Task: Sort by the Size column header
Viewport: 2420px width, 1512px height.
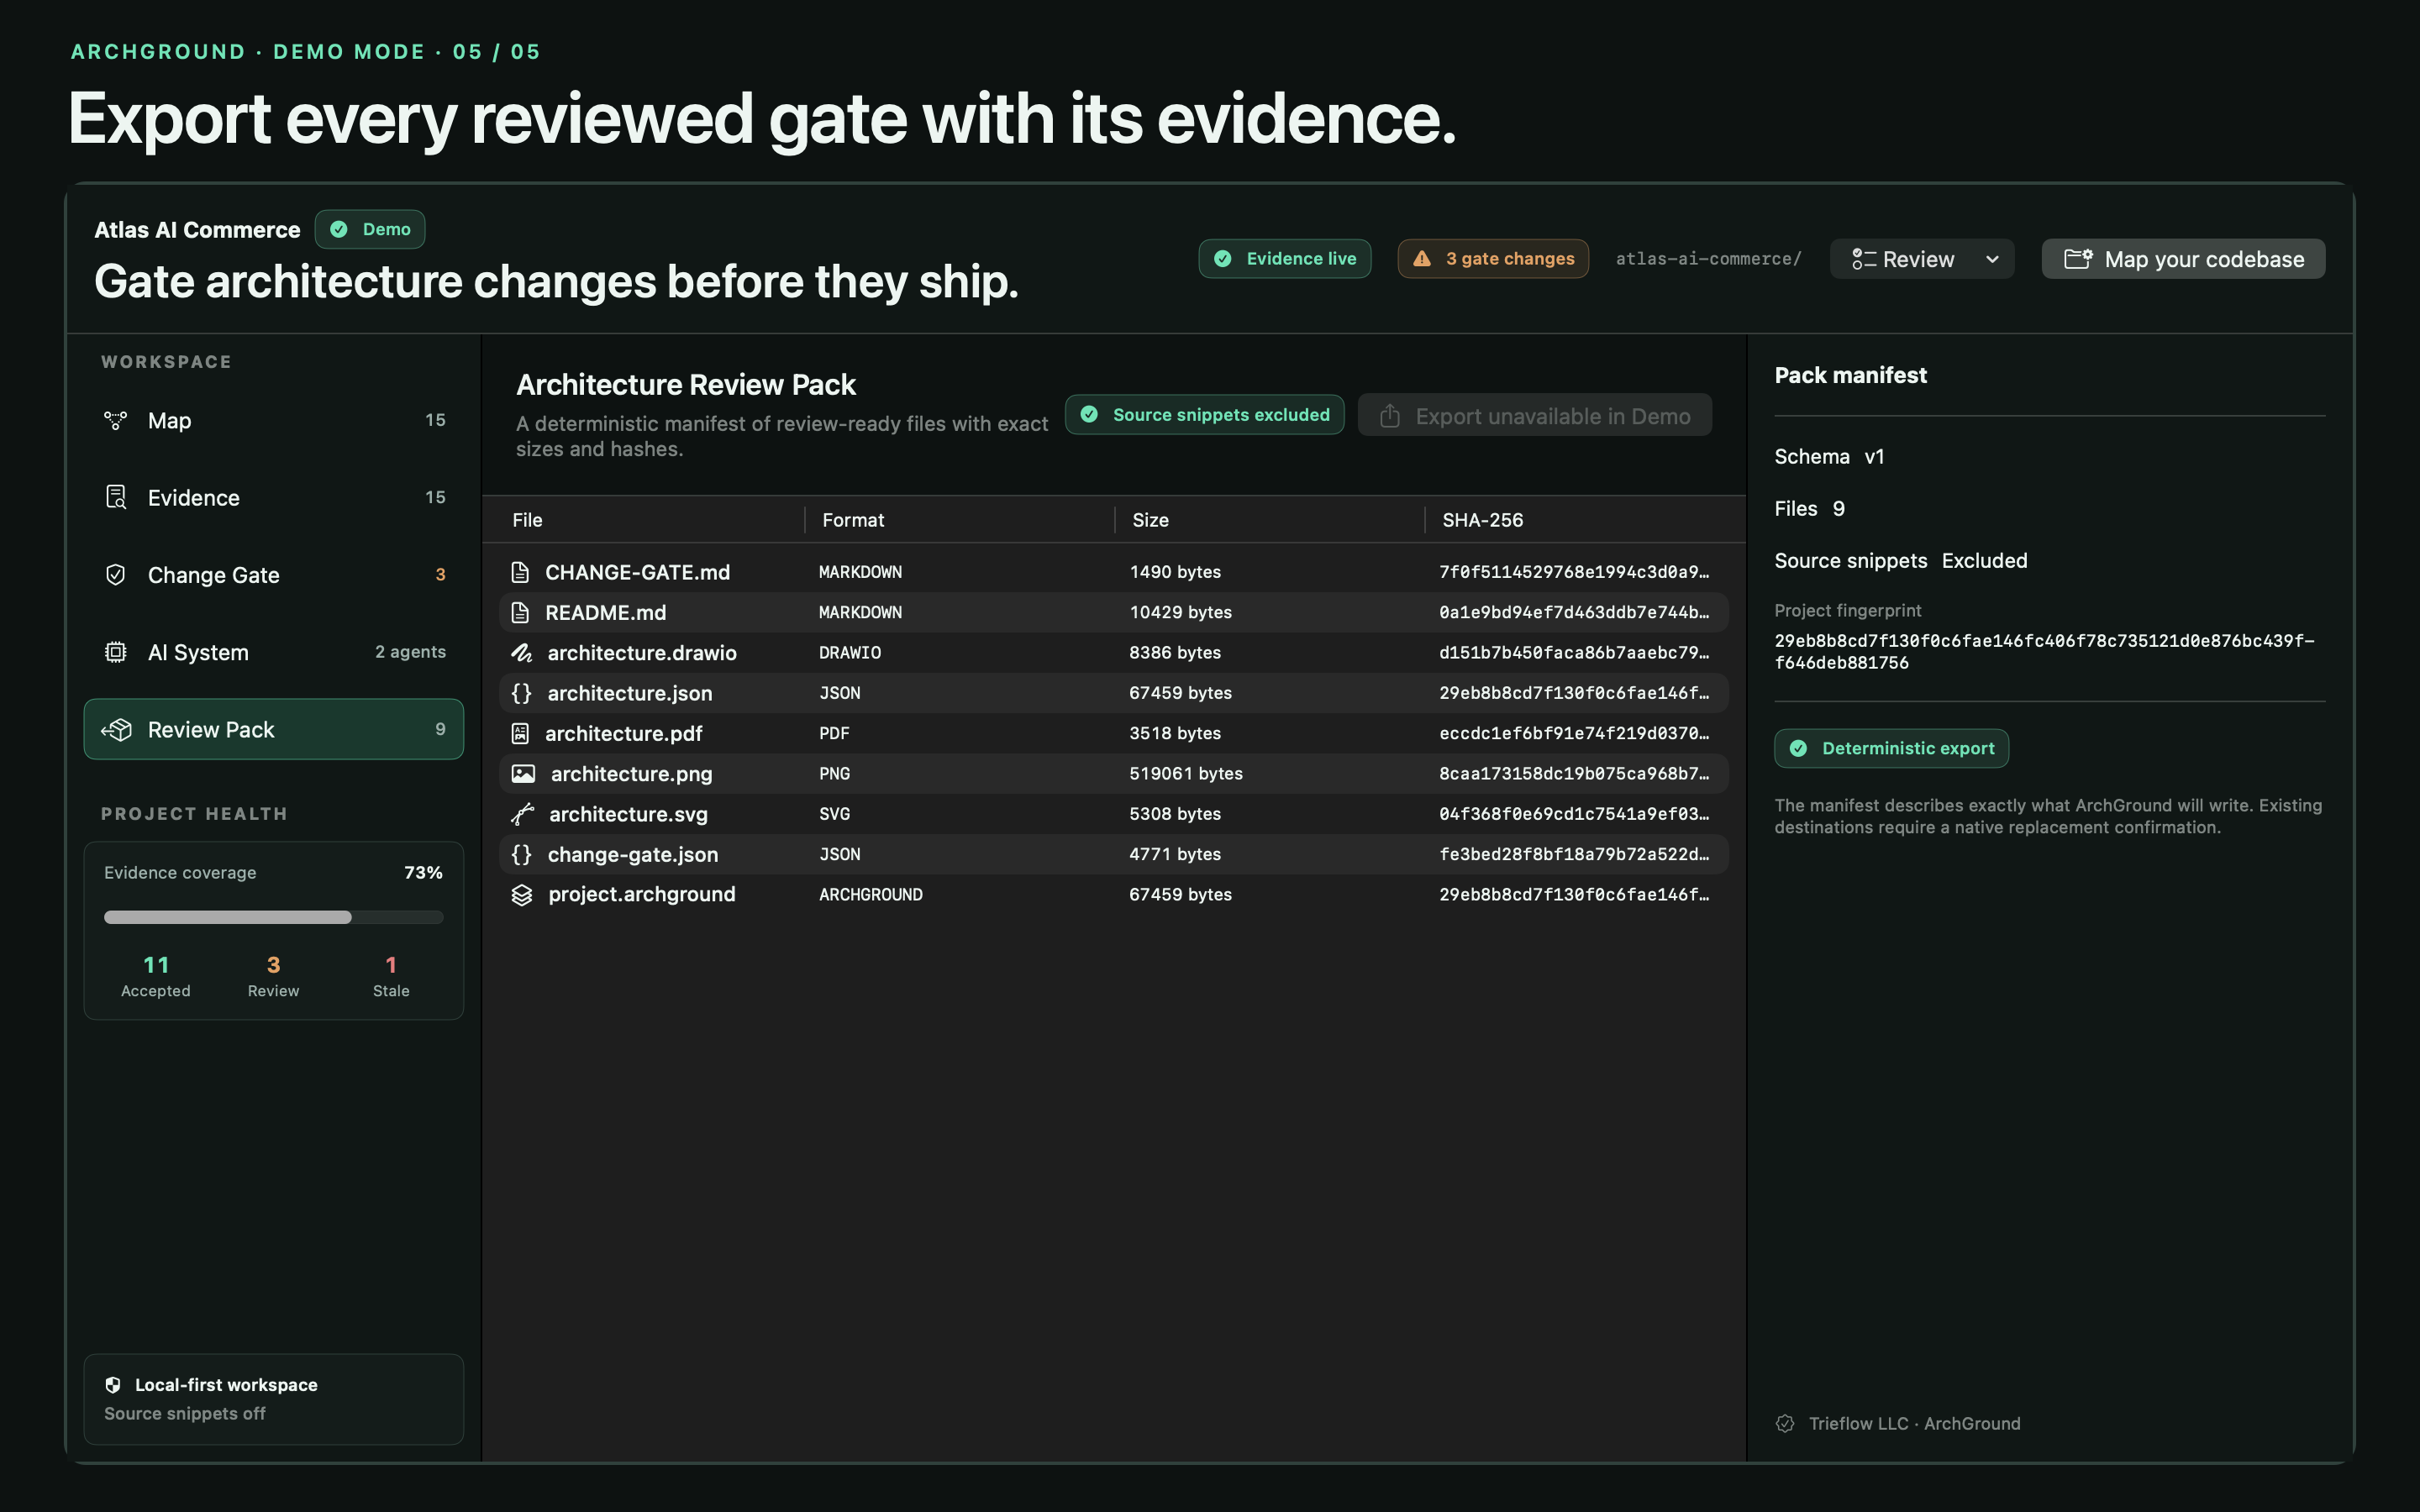Action: (x=1150, y=520)
